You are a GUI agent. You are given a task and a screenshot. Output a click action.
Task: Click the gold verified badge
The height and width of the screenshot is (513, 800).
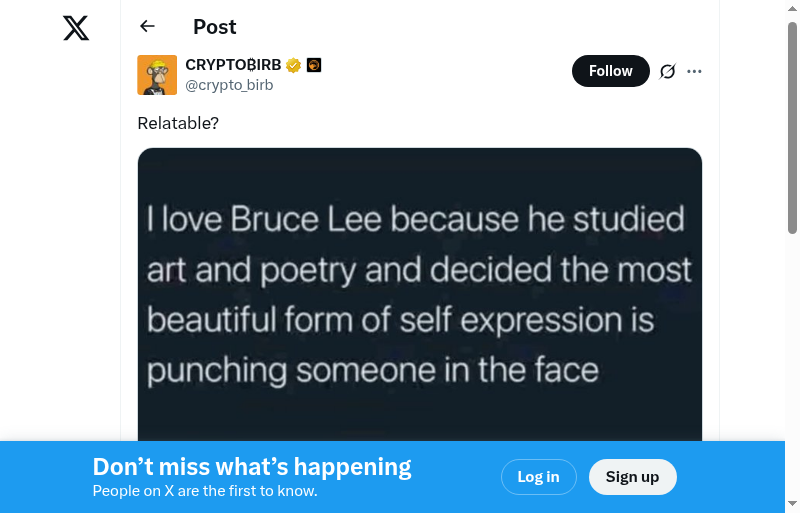[293, 66]
